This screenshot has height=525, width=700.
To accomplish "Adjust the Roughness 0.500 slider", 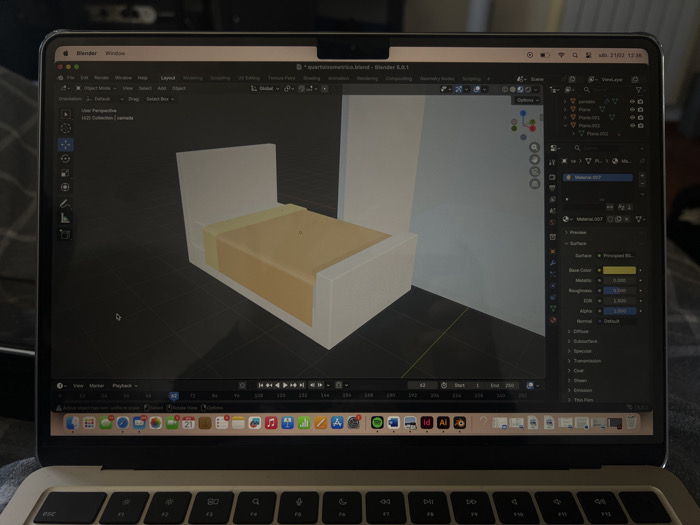I will click(619, 291).
